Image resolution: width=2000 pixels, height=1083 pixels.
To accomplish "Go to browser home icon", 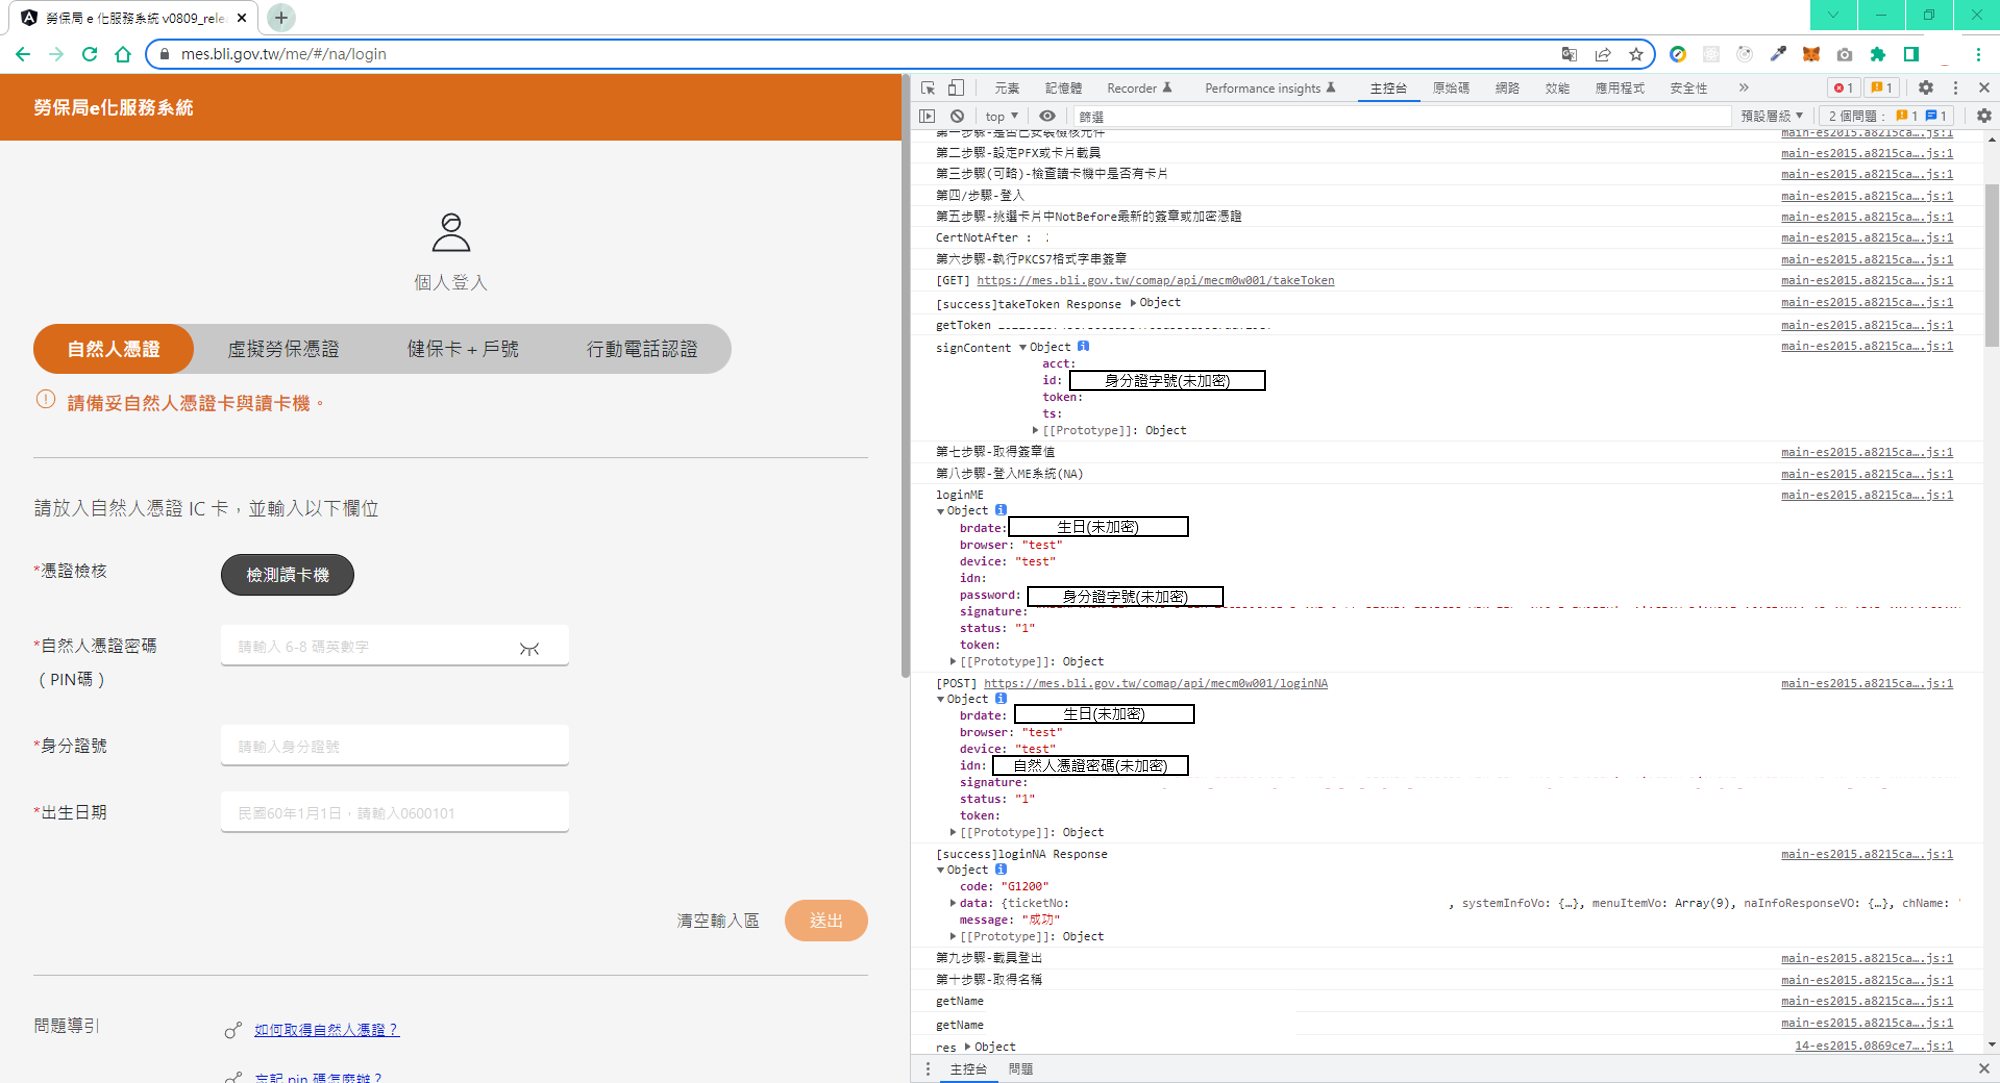I will point(123,54).
